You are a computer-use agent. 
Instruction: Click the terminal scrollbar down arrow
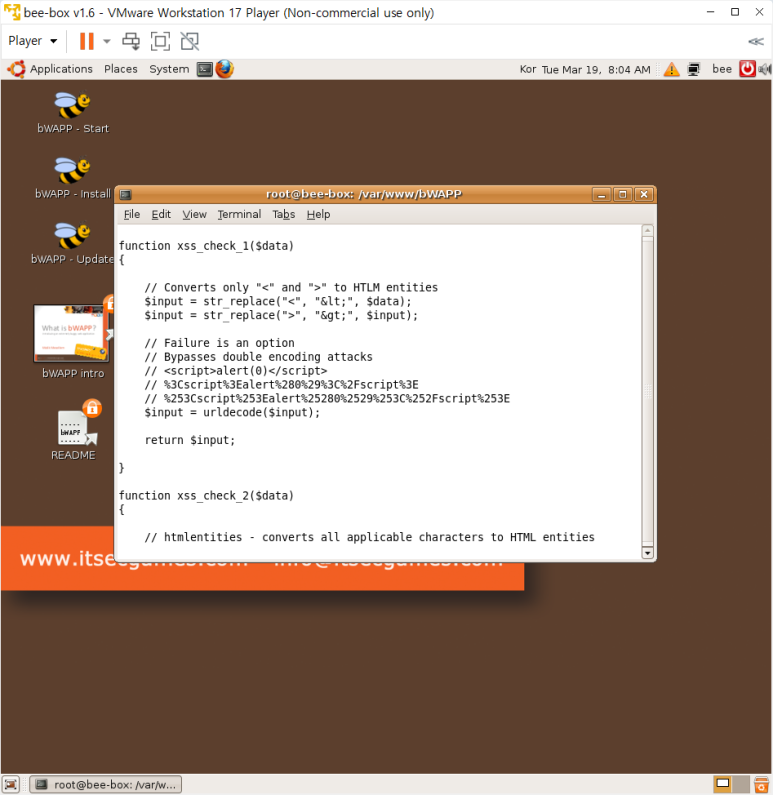[x=647, y=553]
